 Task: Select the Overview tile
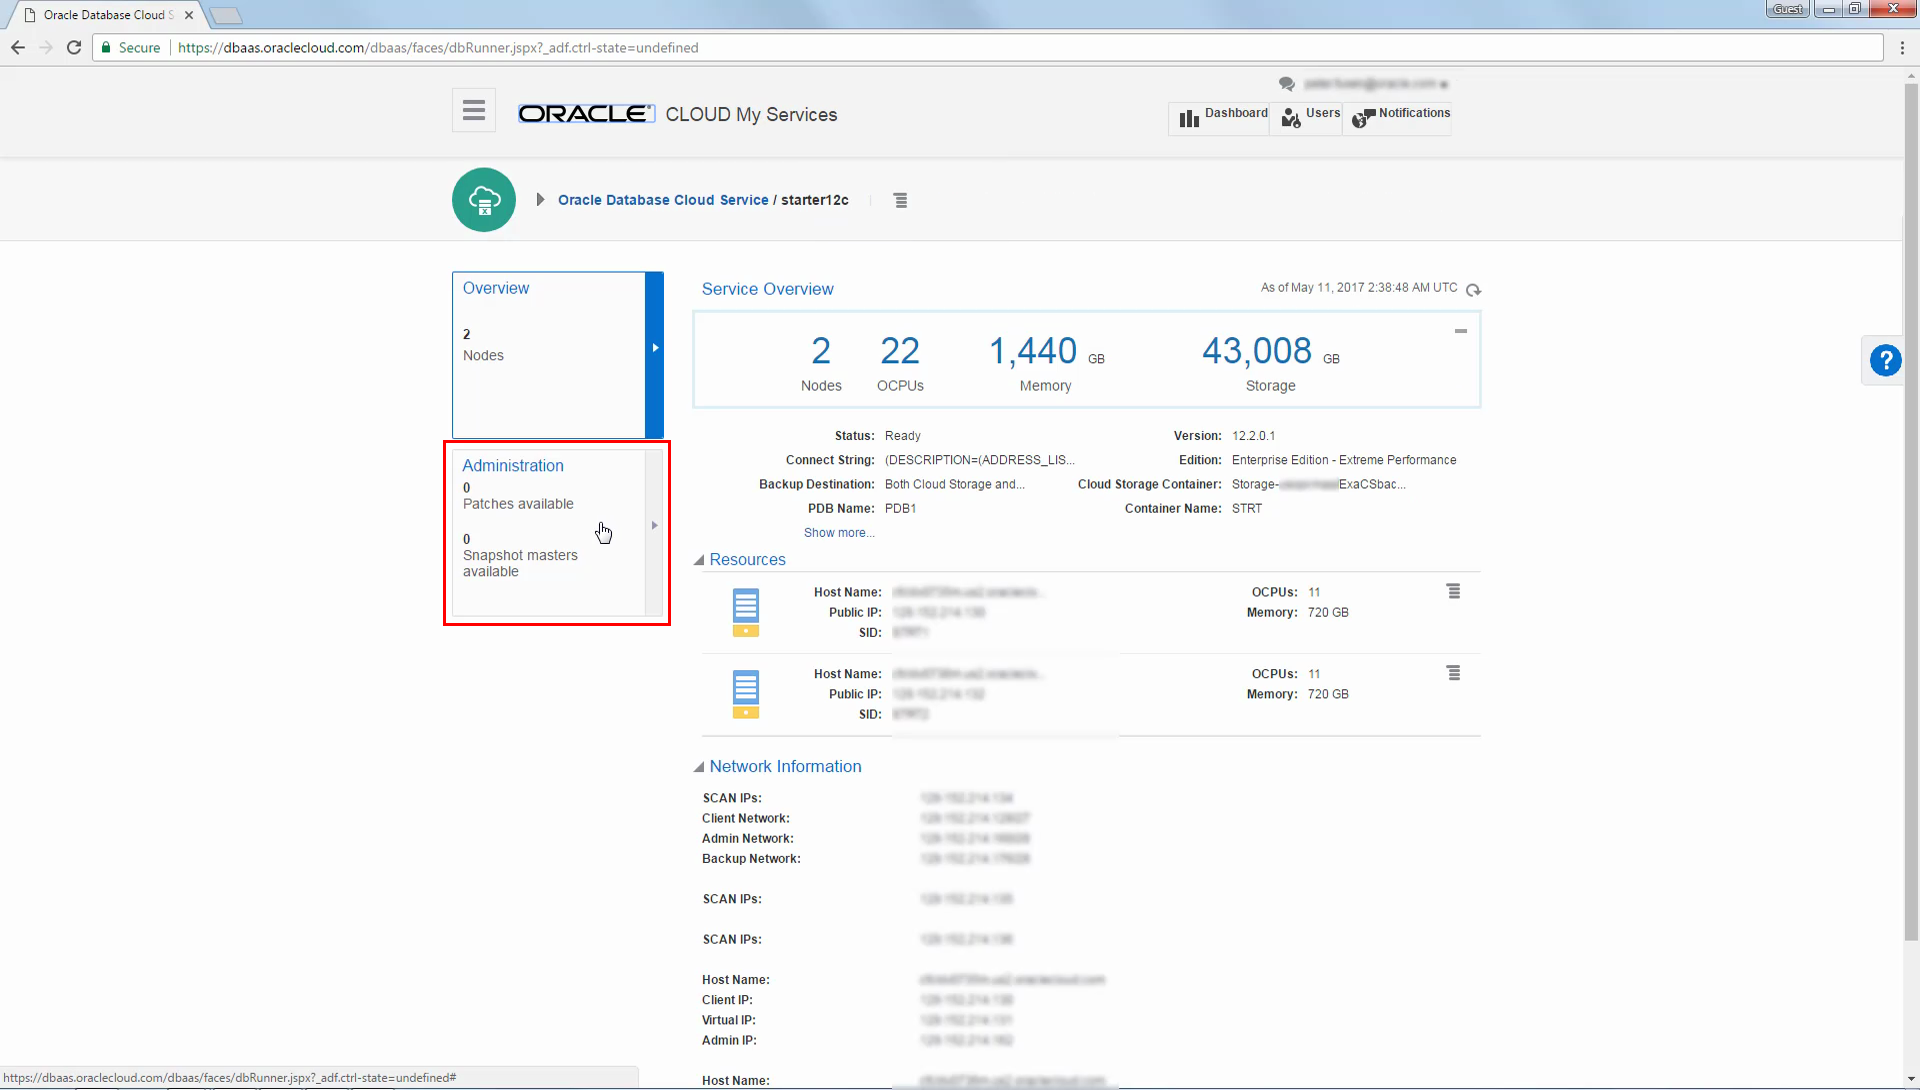pos(558,355)
